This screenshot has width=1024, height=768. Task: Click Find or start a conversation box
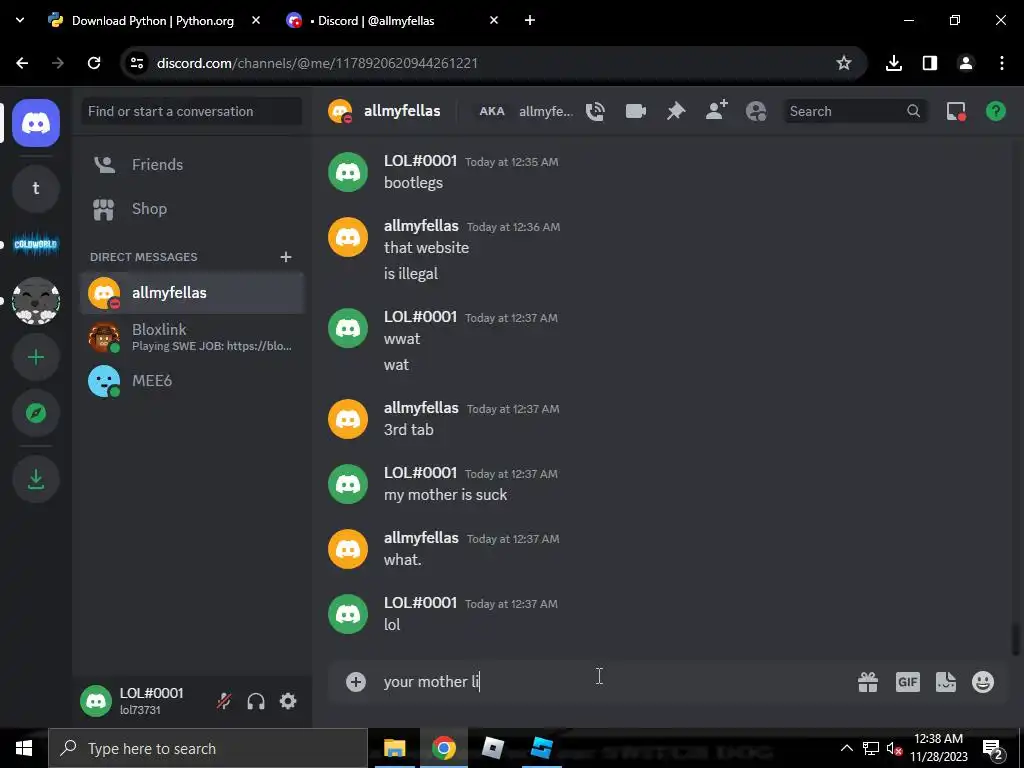(192, 111)
